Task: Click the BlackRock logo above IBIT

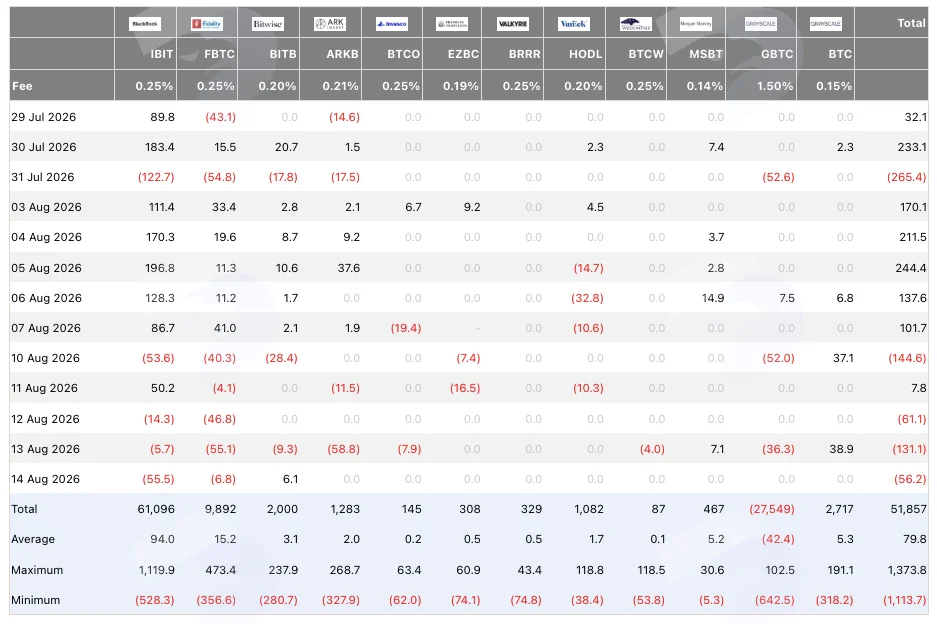Action: click(x=145, y=24)
